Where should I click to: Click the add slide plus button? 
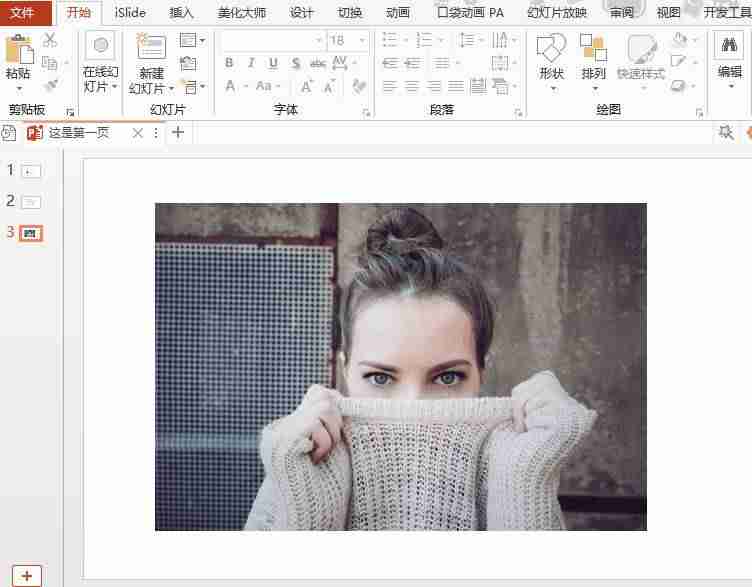tap(27, 576)
